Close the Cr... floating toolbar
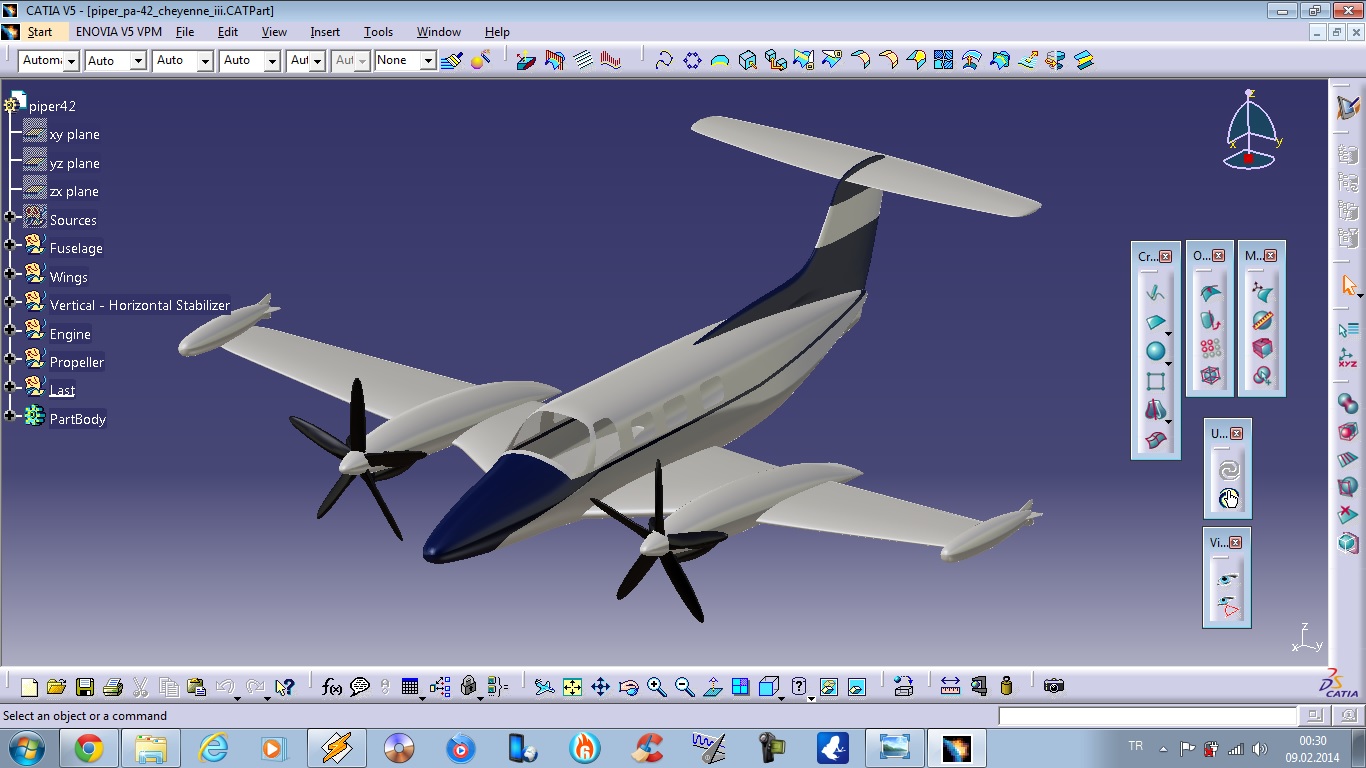Image resolution: width=1366 pixels, height=768 pixels. (1166, 257)
